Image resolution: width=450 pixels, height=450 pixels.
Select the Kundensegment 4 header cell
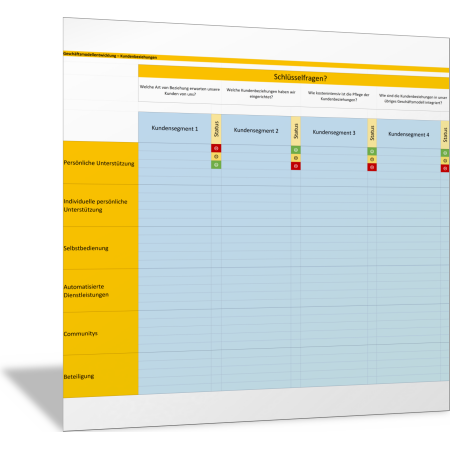click(409, 134)
